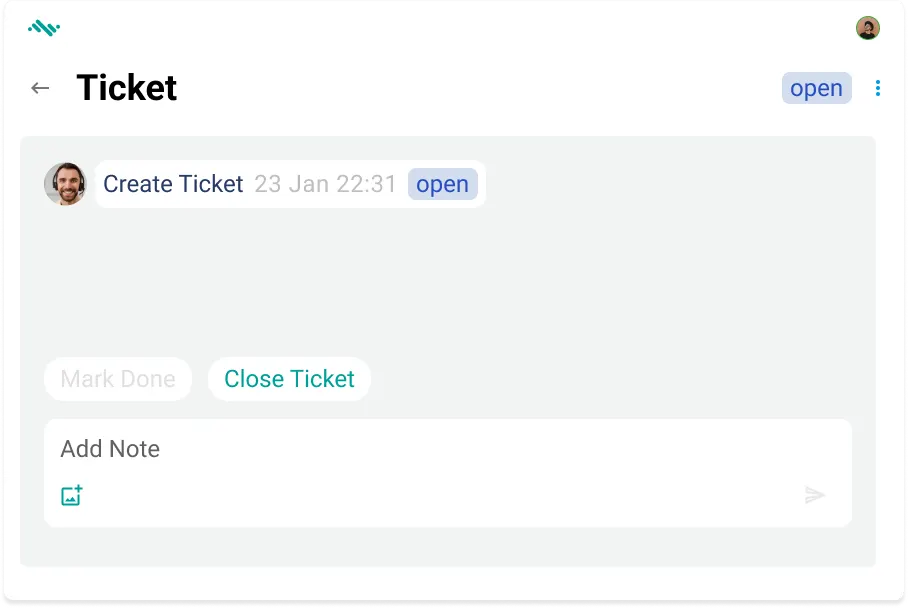
Task: Focus the Add Note input field
Action: 110,449
